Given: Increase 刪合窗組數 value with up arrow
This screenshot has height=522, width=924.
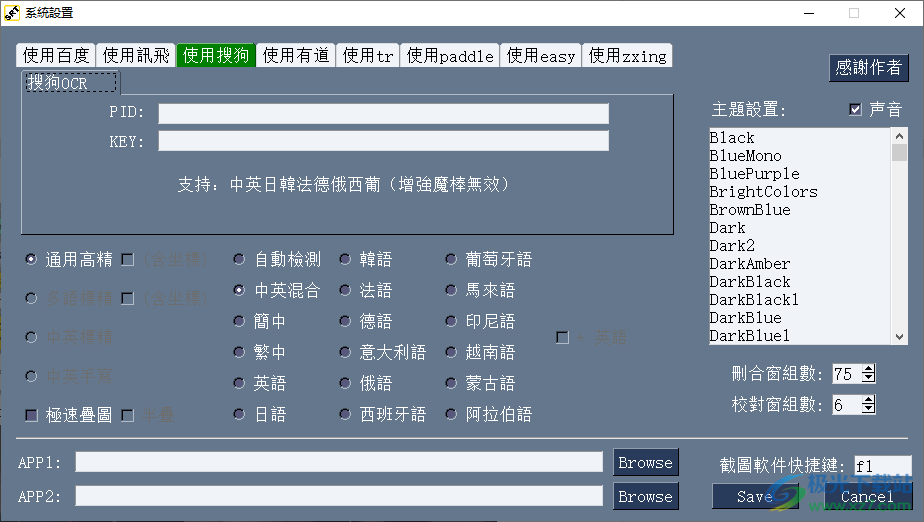Looking at the screenshot, I should pos(869,369).
